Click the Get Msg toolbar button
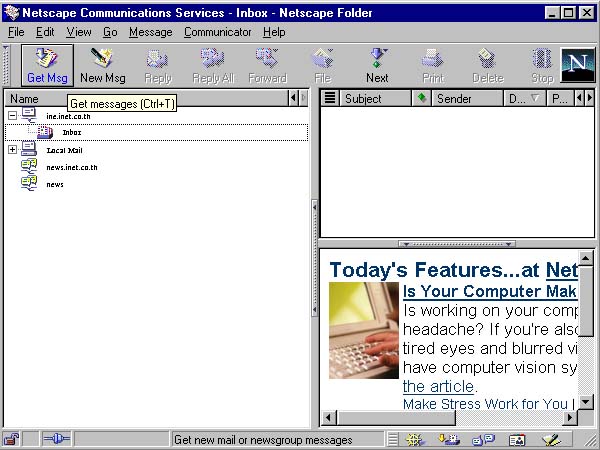The image size is (600, 450). click(47, 65)
